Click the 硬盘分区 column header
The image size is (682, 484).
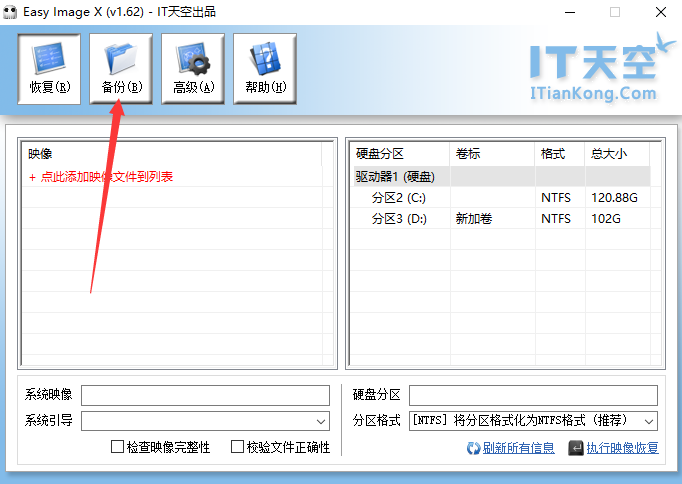point(401,154)
